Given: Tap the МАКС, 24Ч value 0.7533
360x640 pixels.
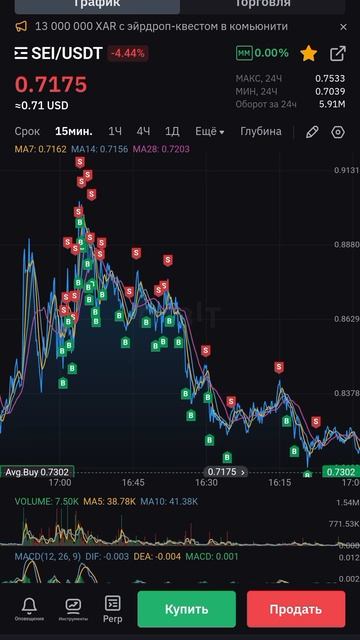Looking at the screenshot, I should click(330, 78).
